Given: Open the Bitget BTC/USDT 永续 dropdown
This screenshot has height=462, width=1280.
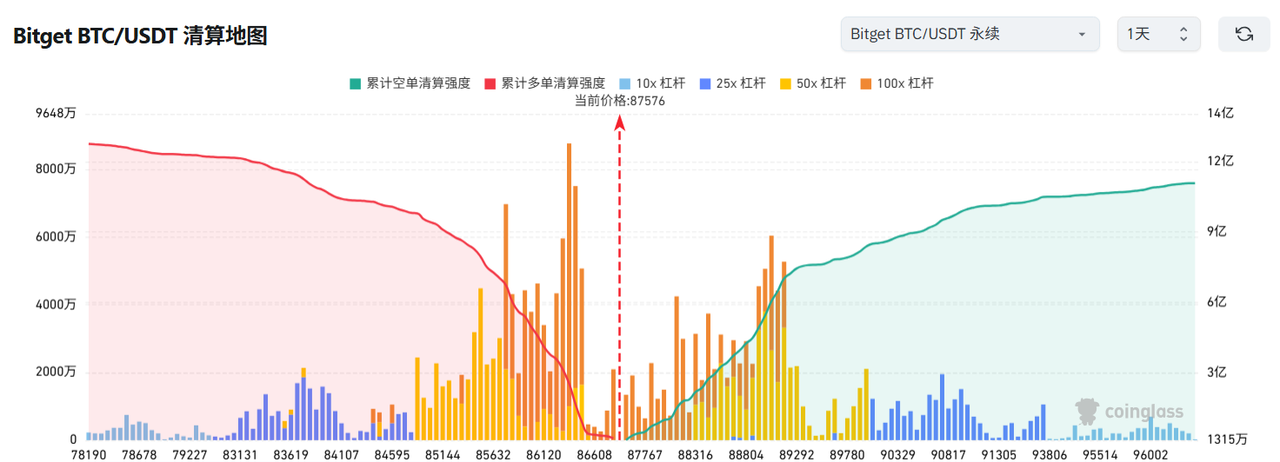Looking at the screenshot, I should pyautogui.click(x=969, y=34).
